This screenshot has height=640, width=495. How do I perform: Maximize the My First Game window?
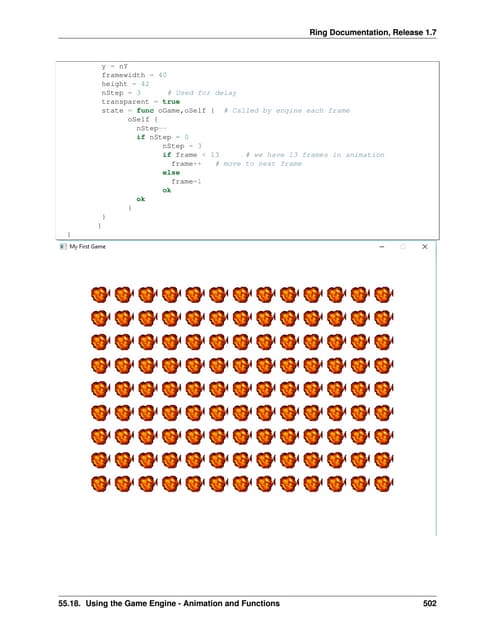point(403,247)
